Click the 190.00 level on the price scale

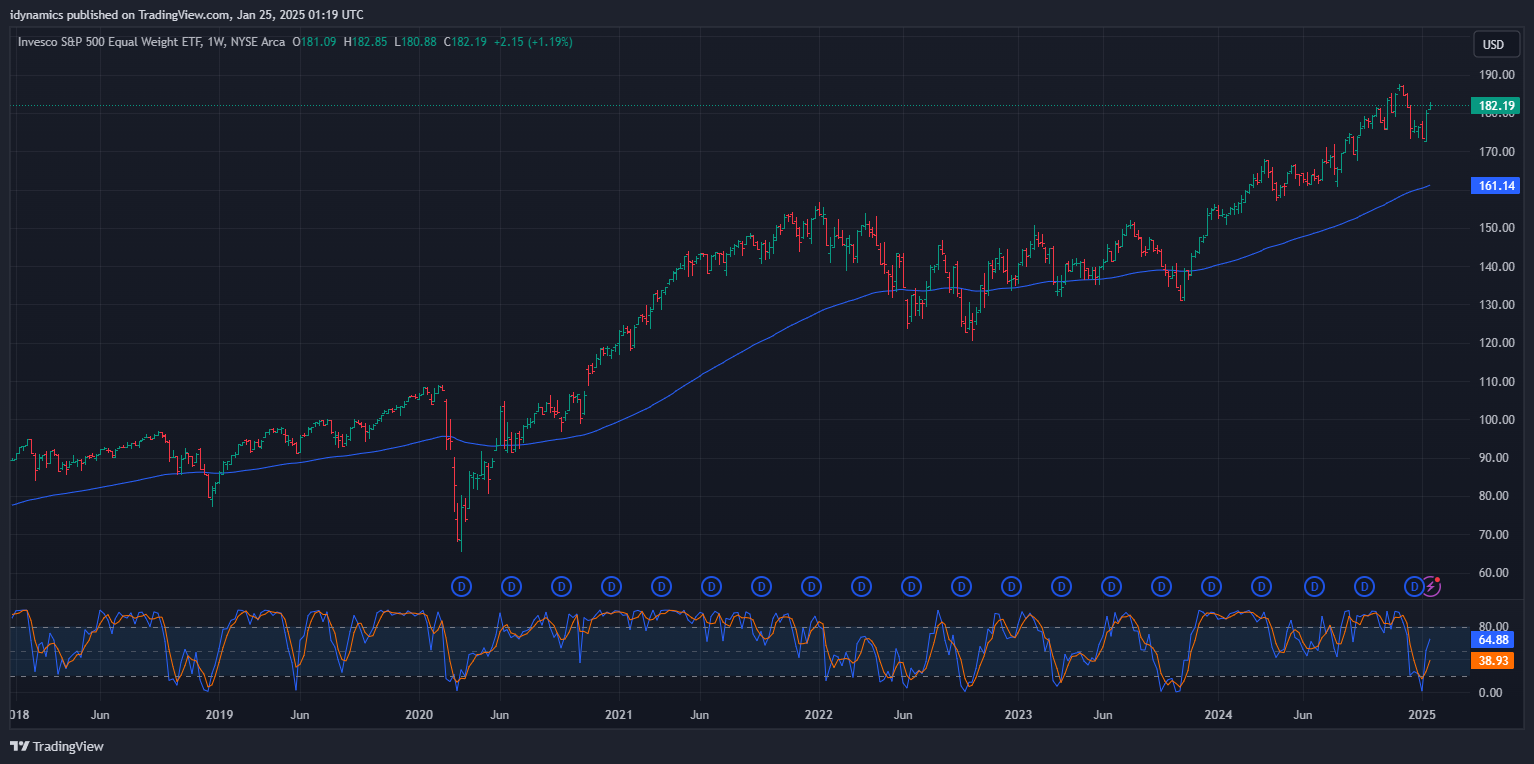pos(1497,75)
